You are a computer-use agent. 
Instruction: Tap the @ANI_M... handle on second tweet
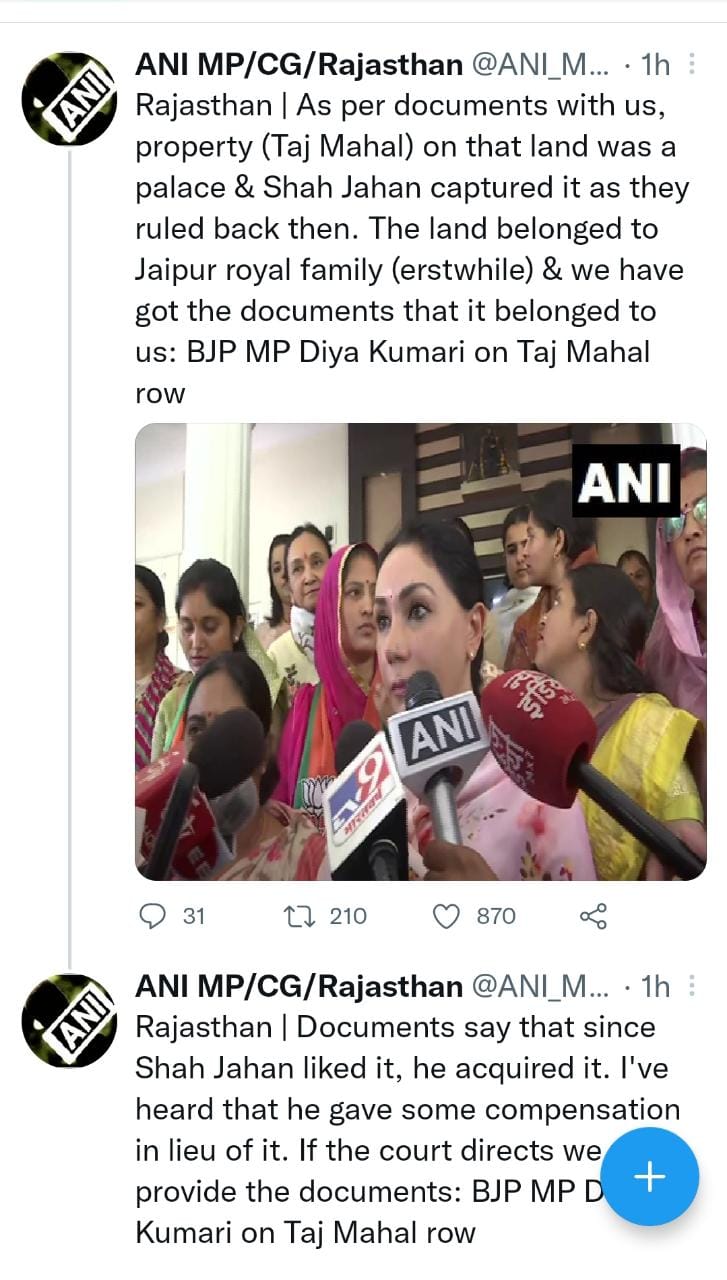coord(539,987)
